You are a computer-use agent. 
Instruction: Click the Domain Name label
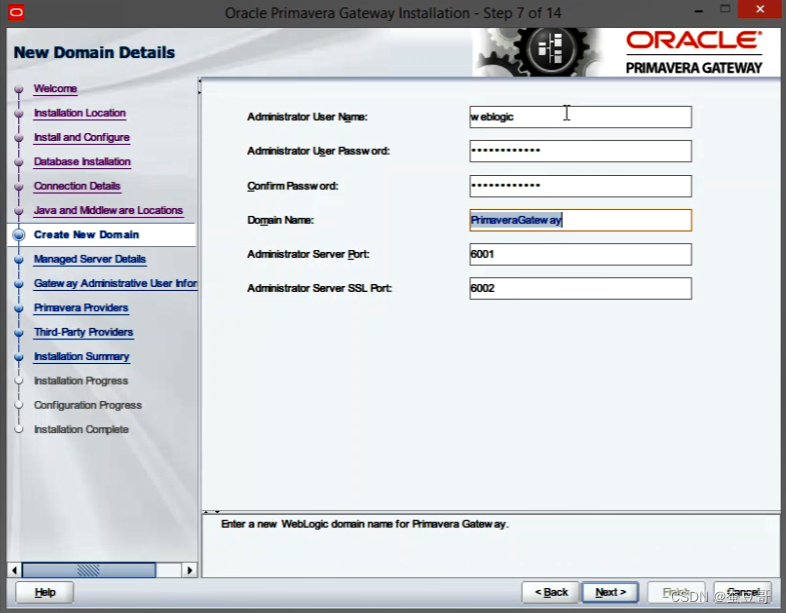tap(280, 220)
